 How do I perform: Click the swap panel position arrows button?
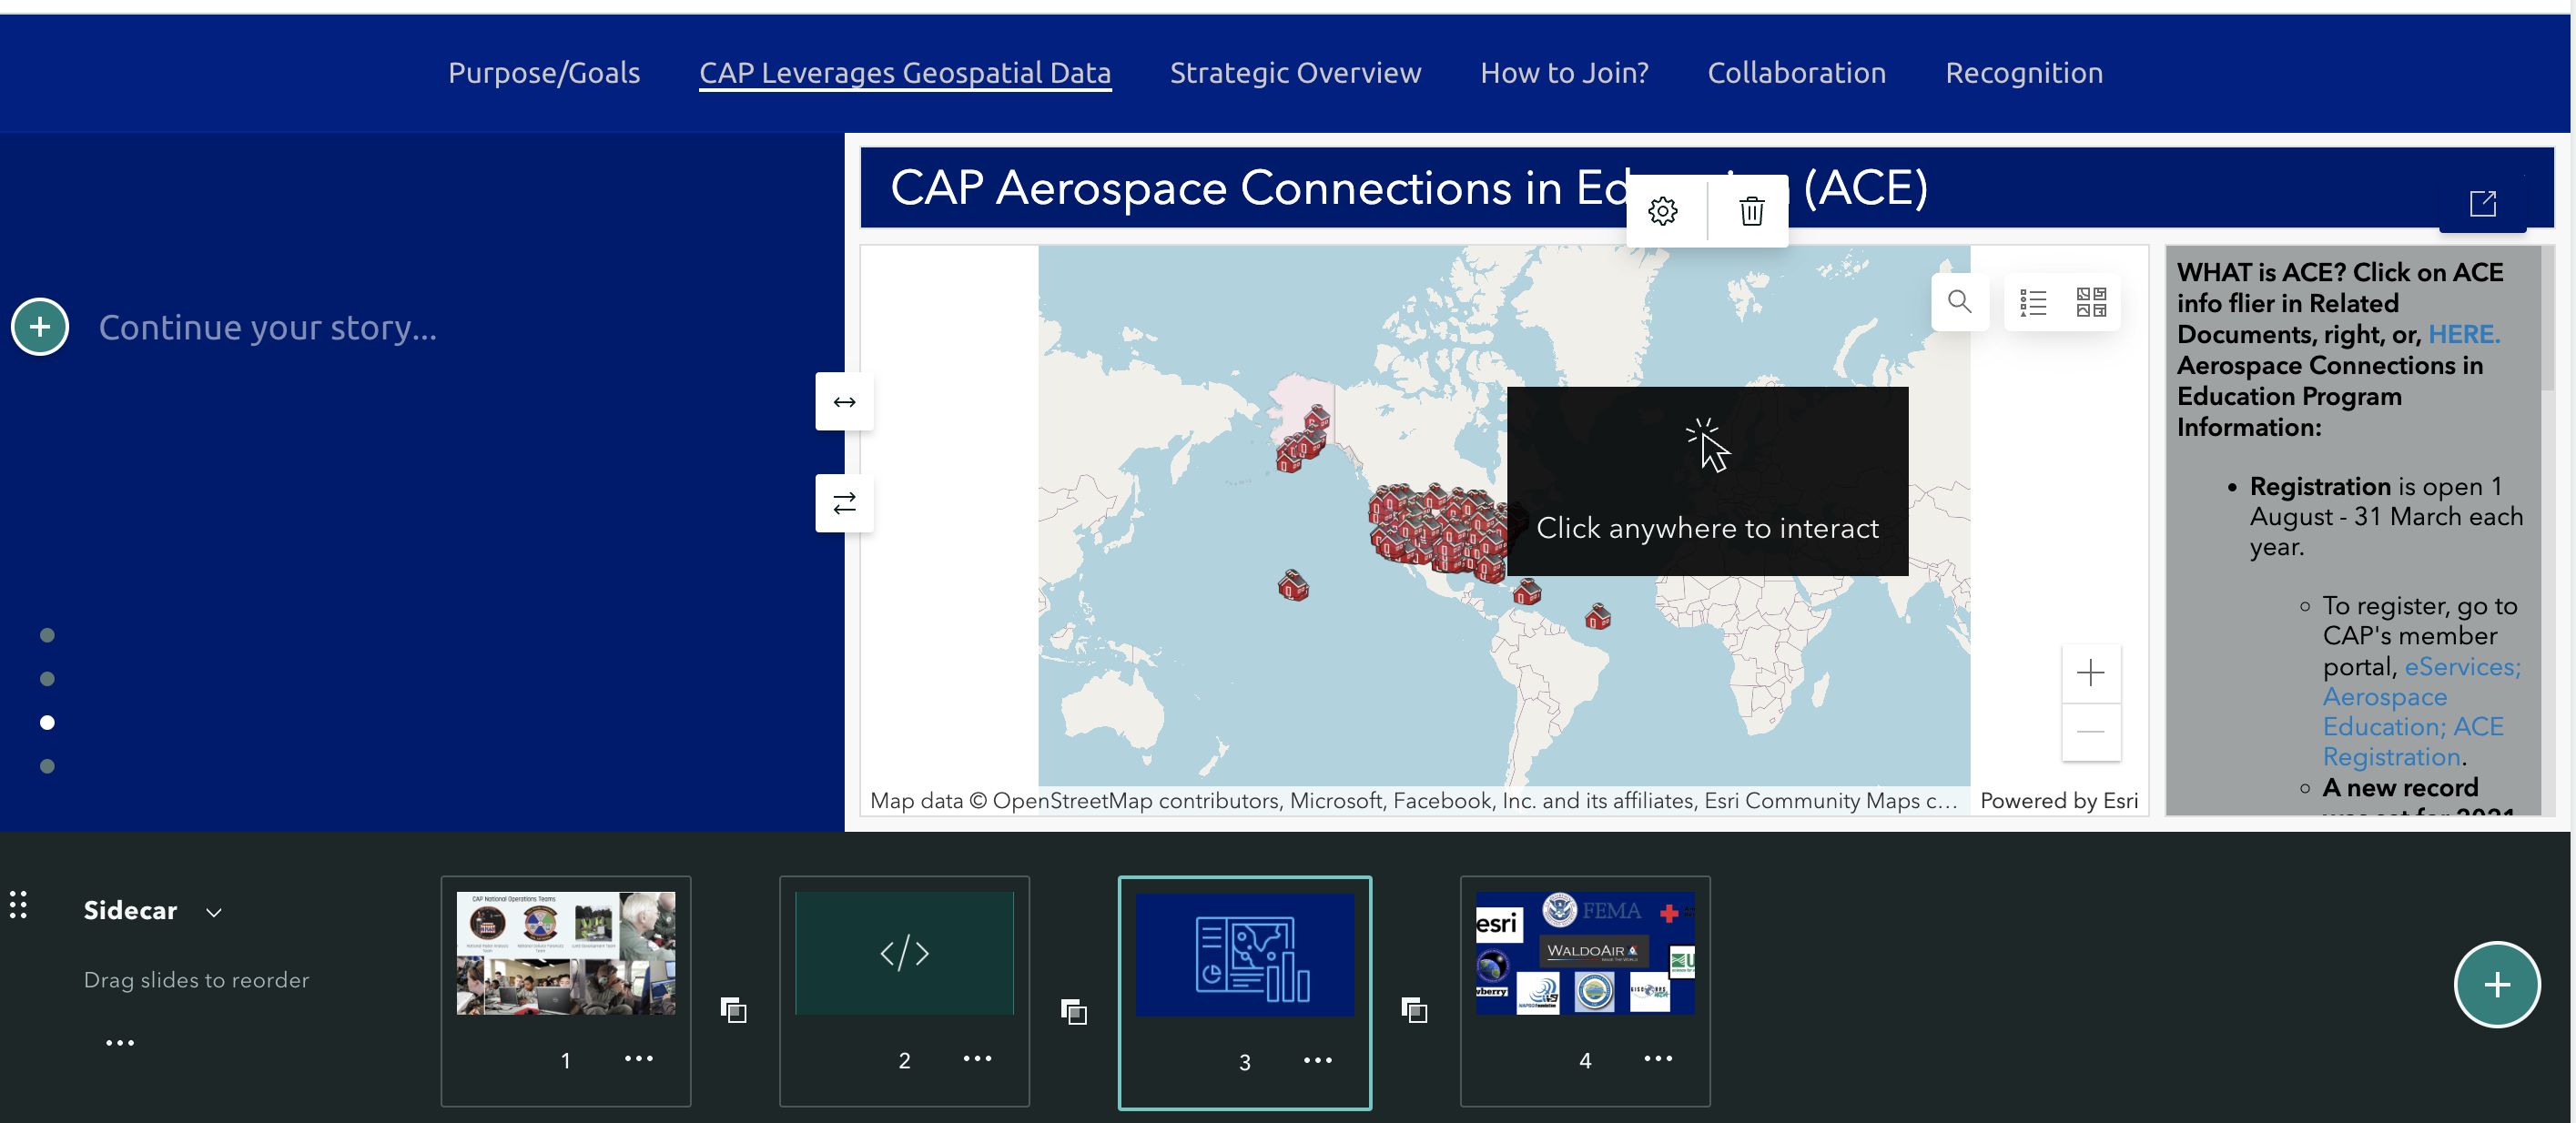coord(844,503)
